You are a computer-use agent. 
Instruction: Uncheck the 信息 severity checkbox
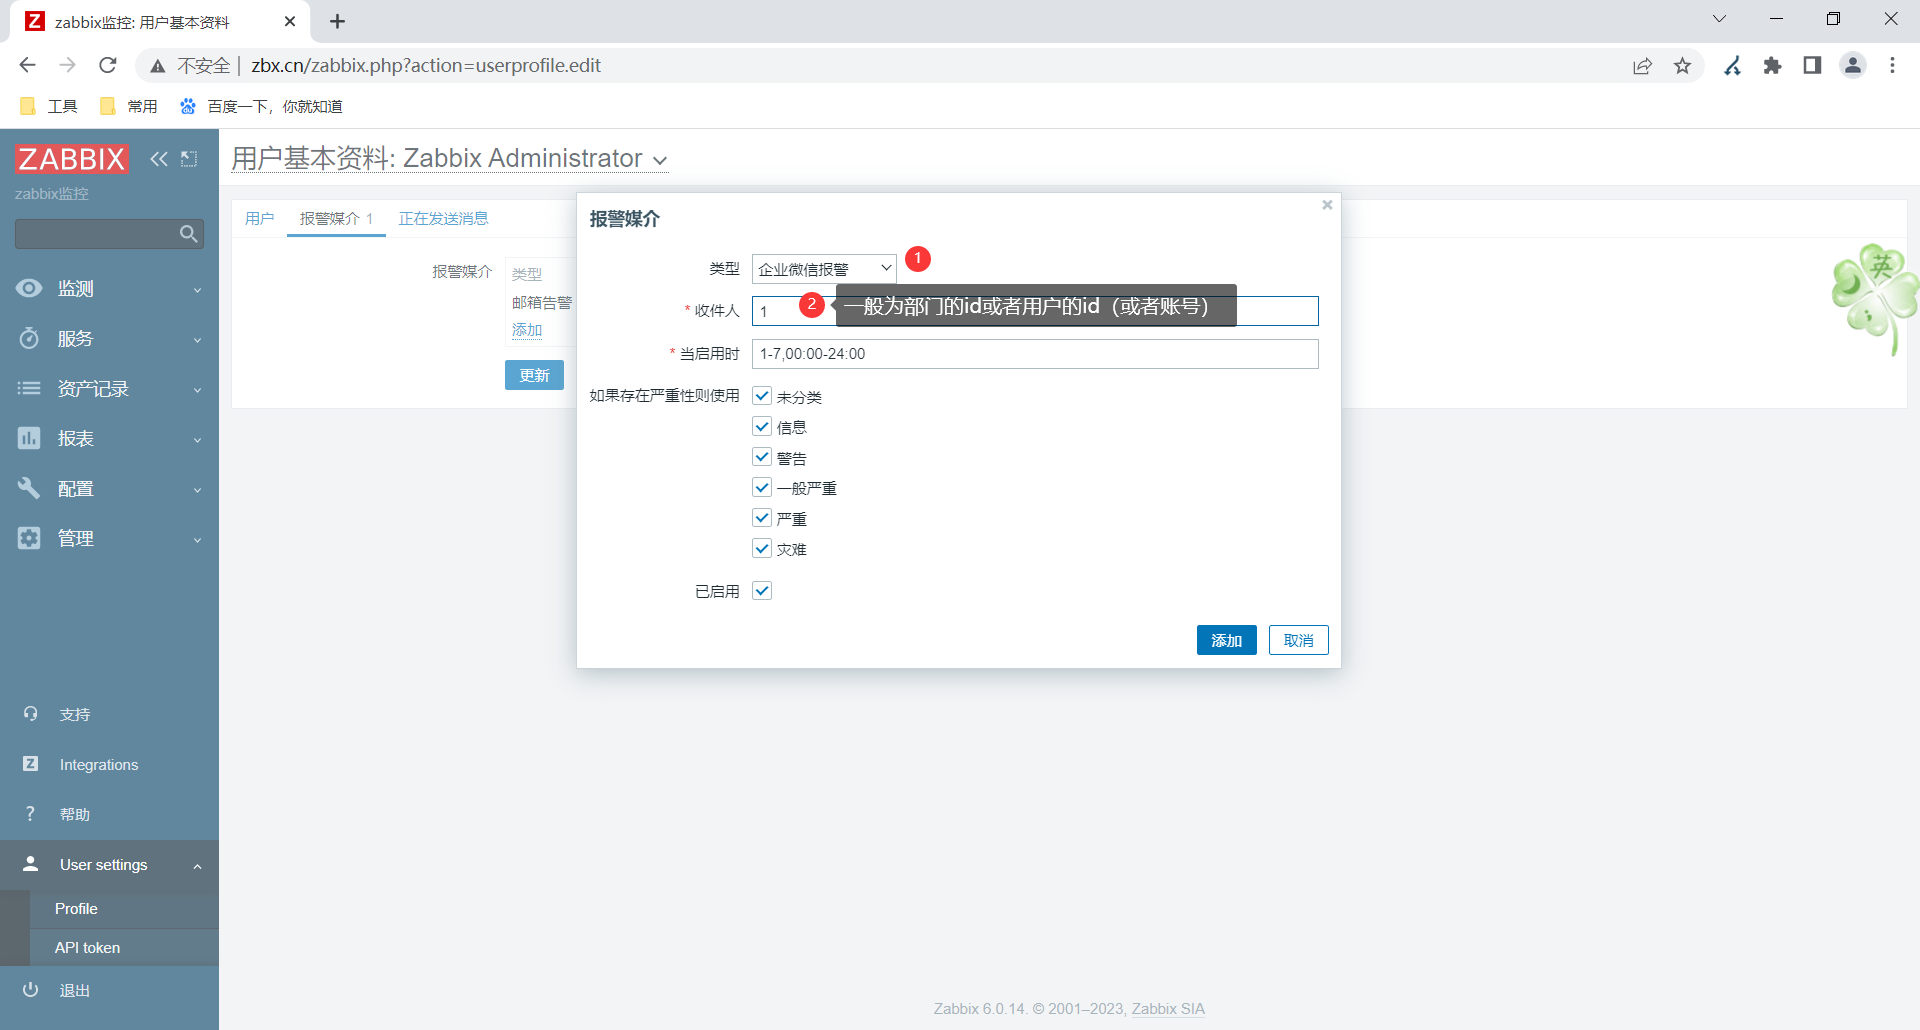pyautogui.click(x=762, y=427)
